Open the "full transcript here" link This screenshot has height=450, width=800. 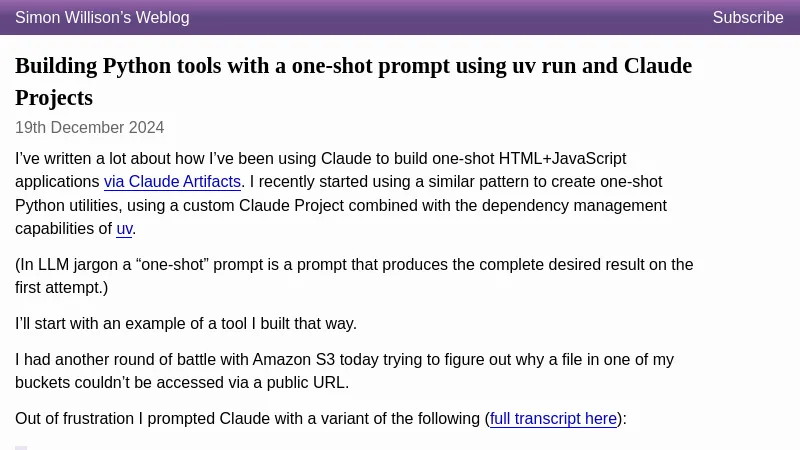point(553,419)
